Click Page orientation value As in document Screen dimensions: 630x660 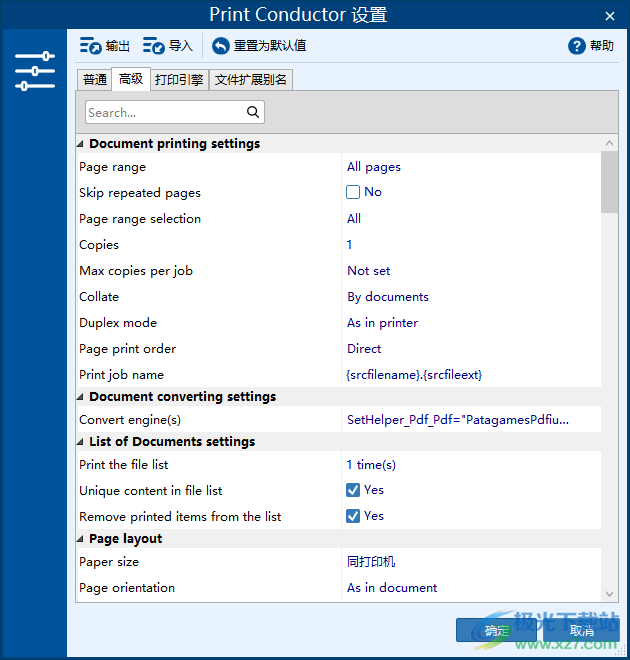pos(392,588)
